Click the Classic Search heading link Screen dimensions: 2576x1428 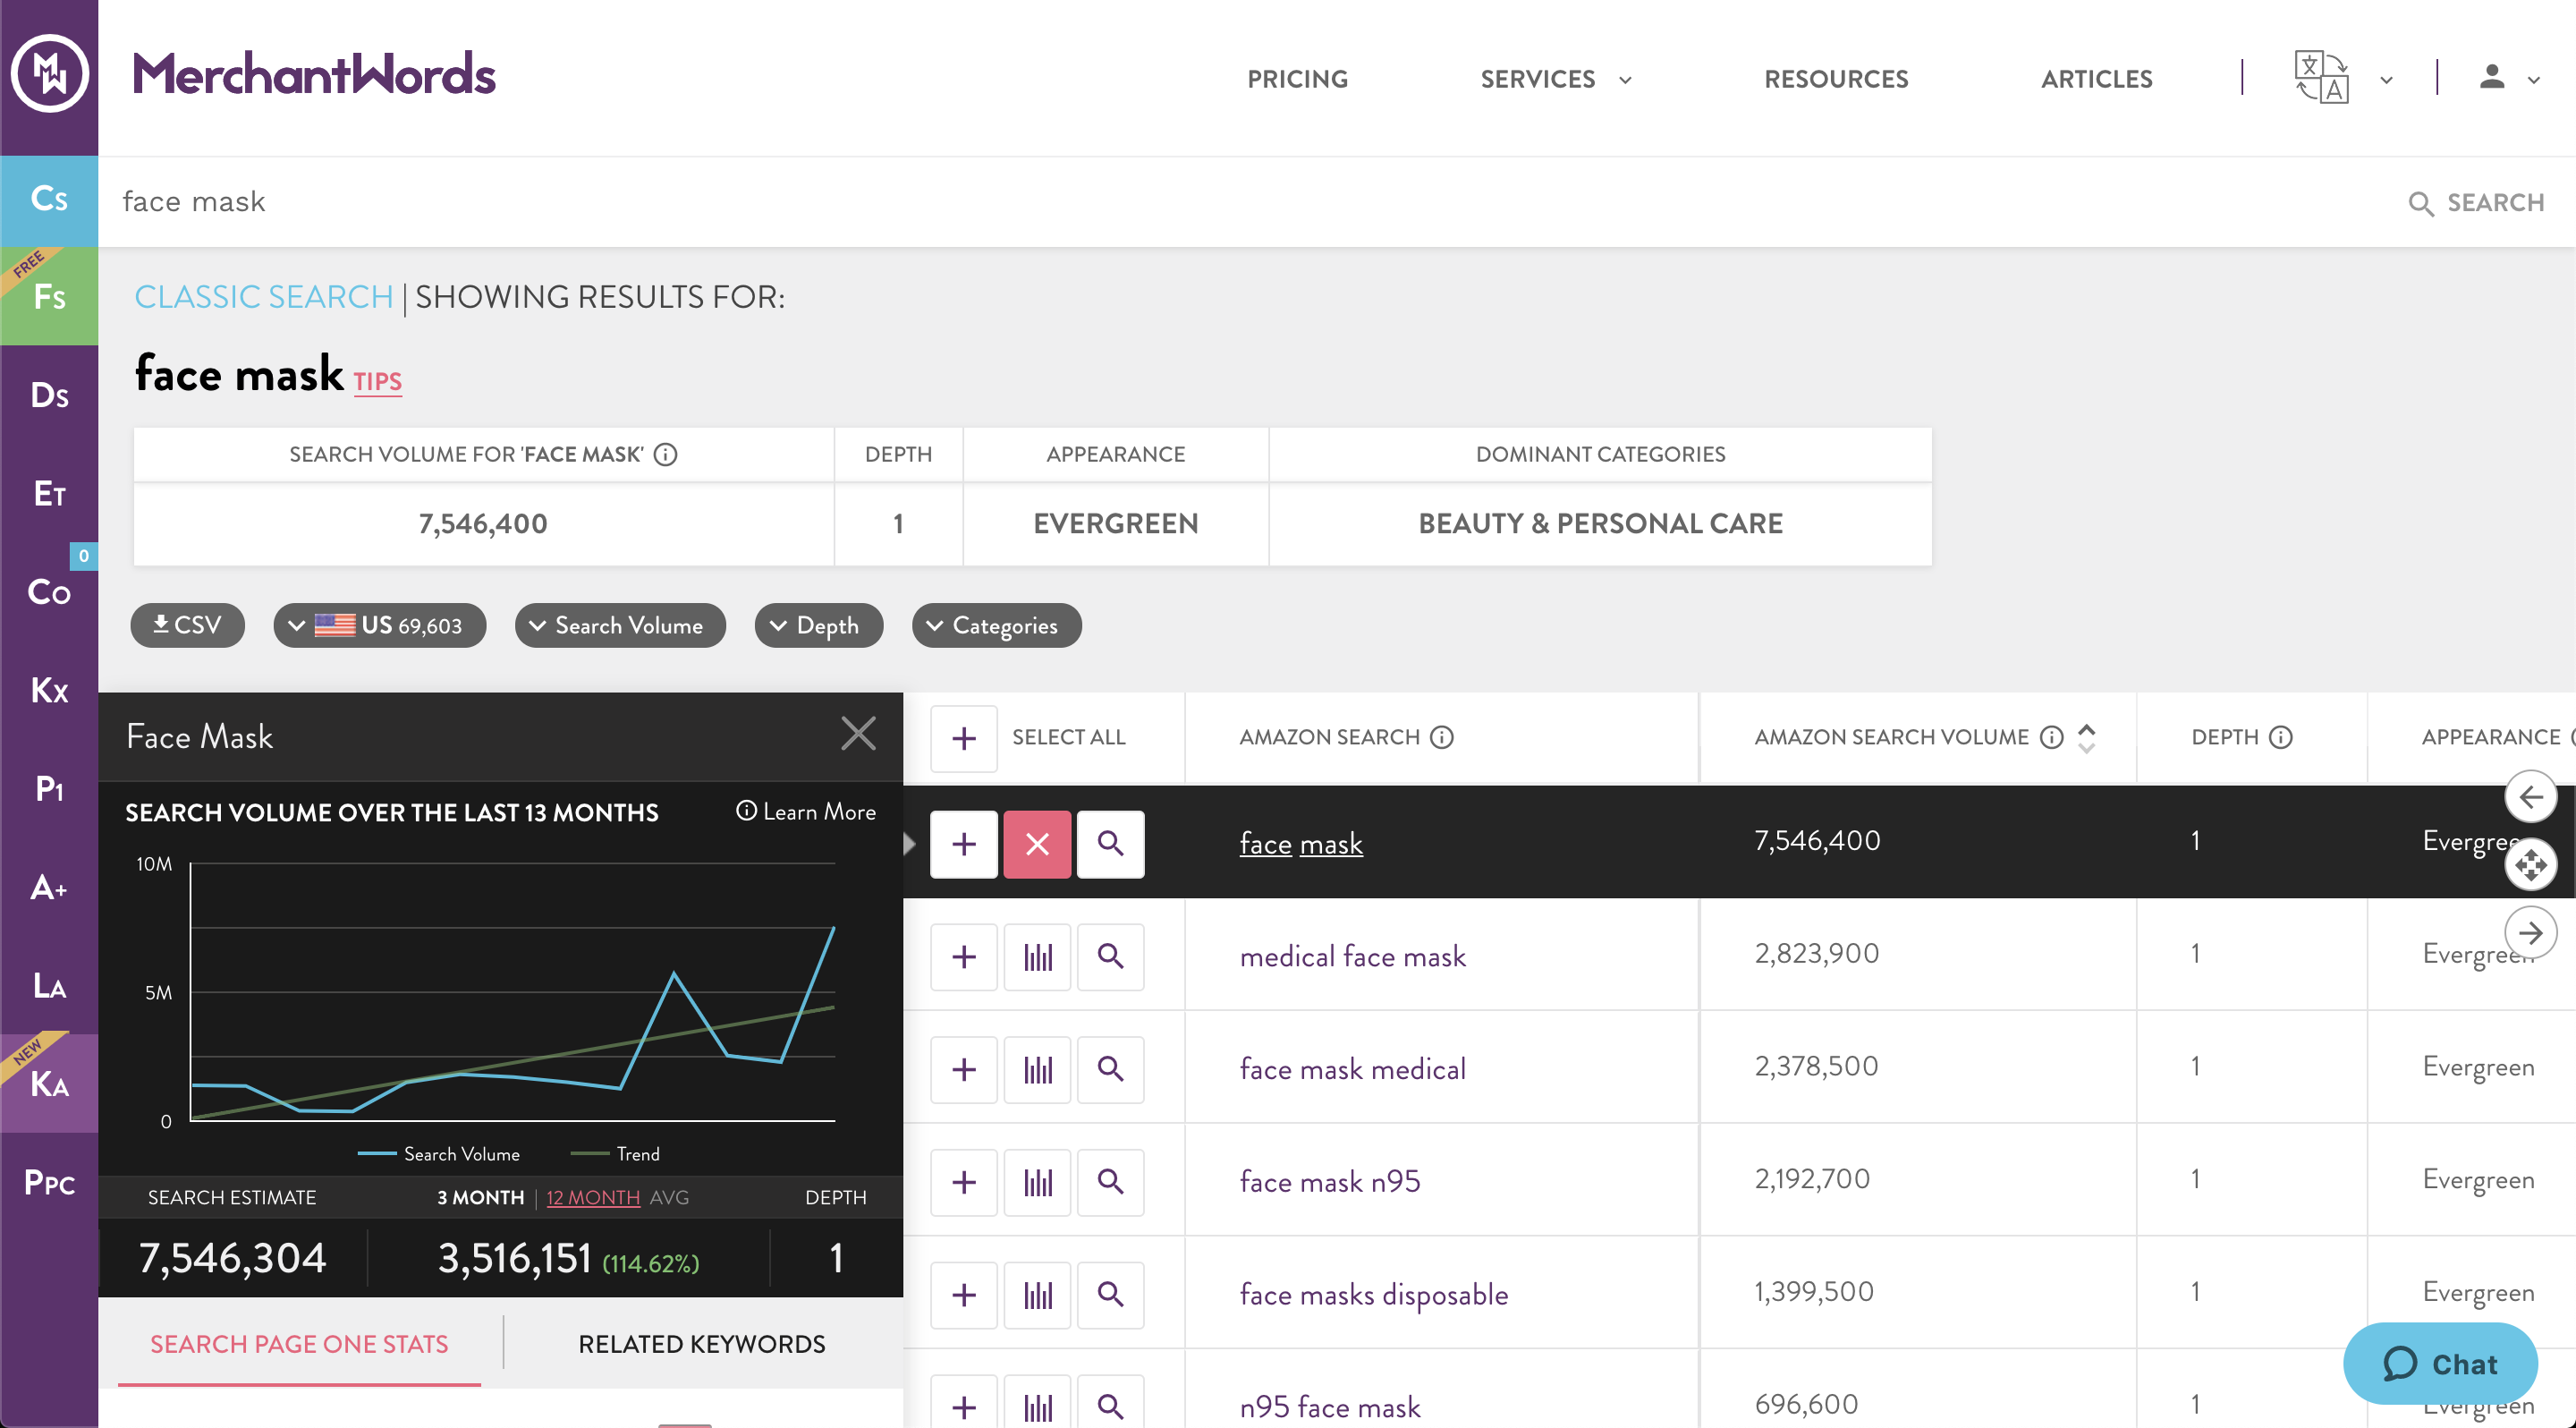click(264, 297)
